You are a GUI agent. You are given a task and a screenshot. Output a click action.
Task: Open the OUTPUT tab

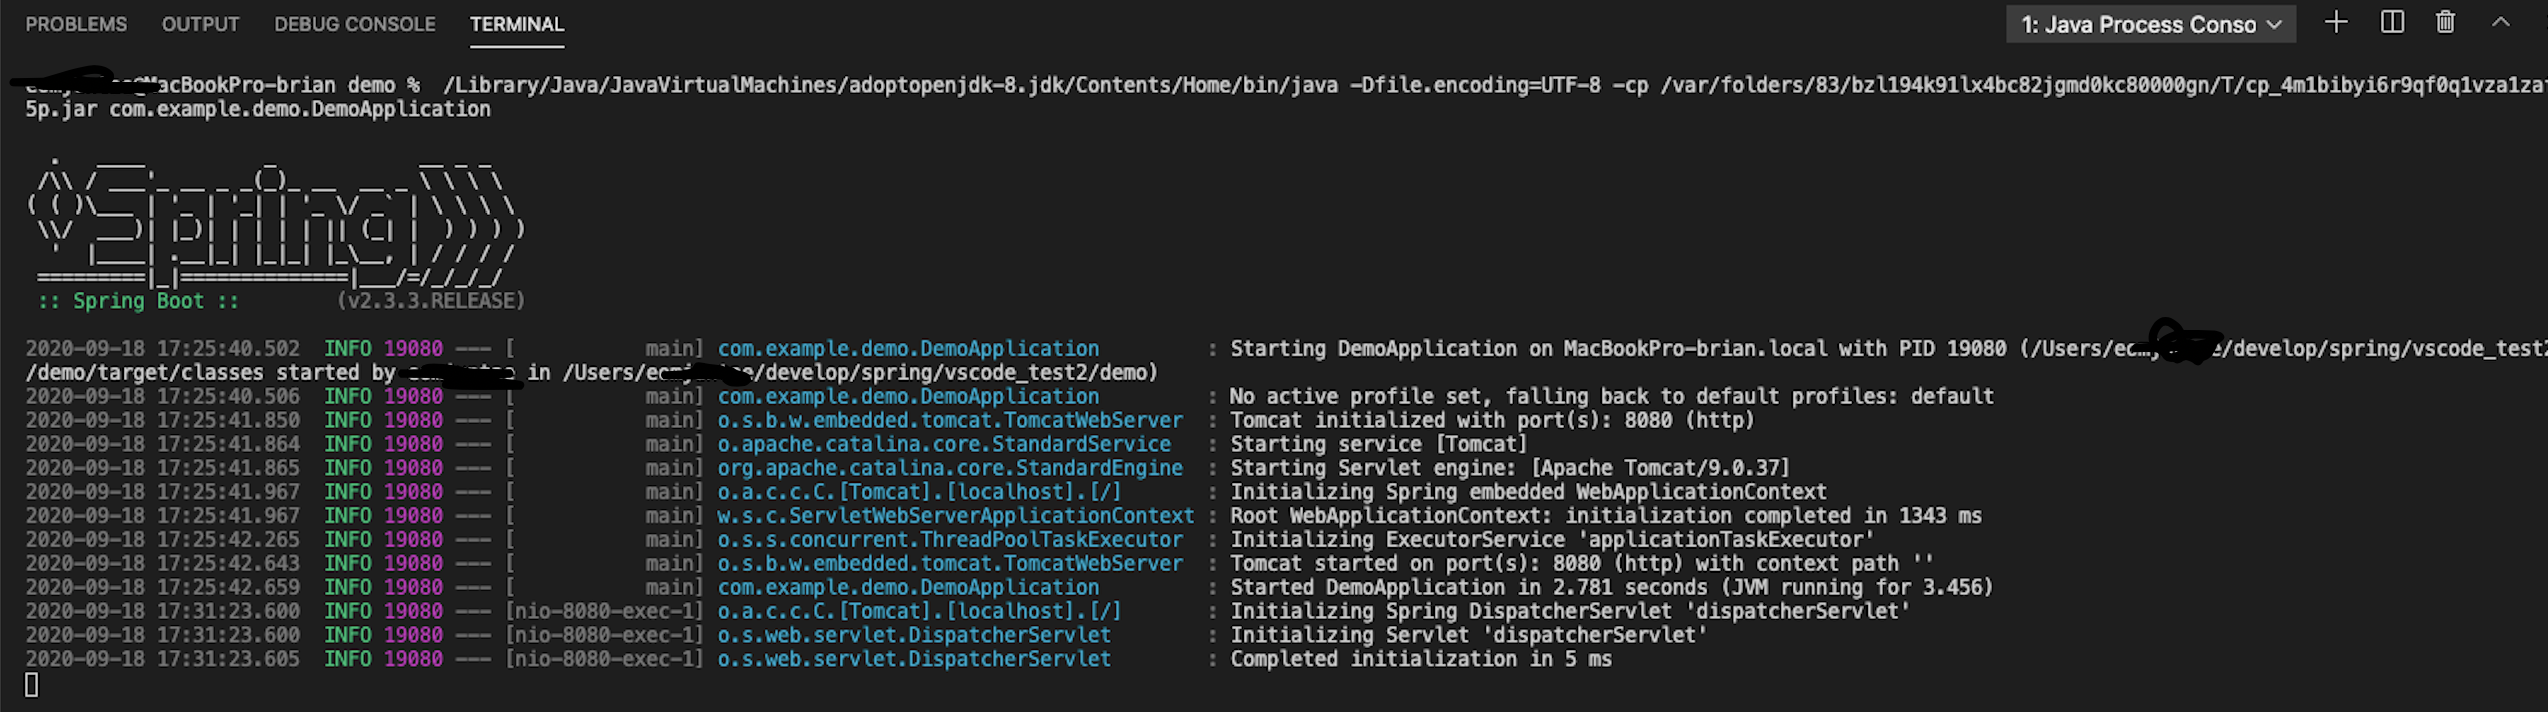click(200, 24)
